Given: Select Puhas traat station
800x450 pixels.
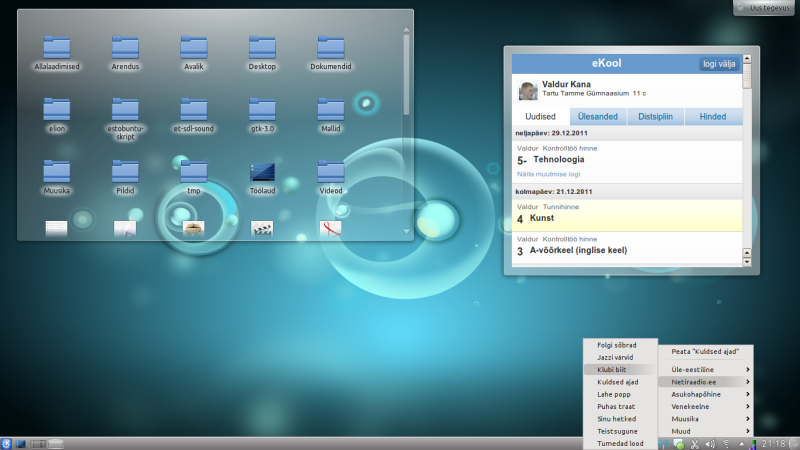Looking at the screenshot, I should pos(620,406).
